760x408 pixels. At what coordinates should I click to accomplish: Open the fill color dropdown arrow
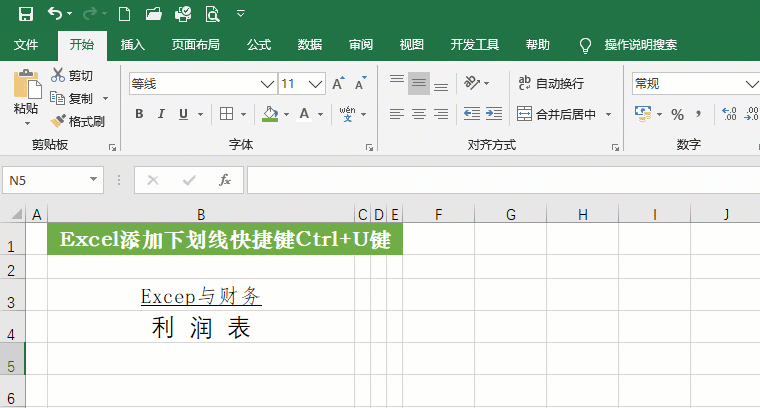pyautogui.click(x=286, y=114)
